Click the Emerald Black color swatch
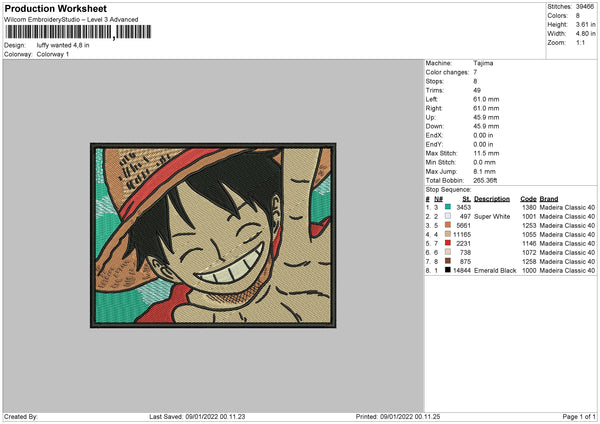The height and width of the screenshot is (424, 600). pos(448,270)
